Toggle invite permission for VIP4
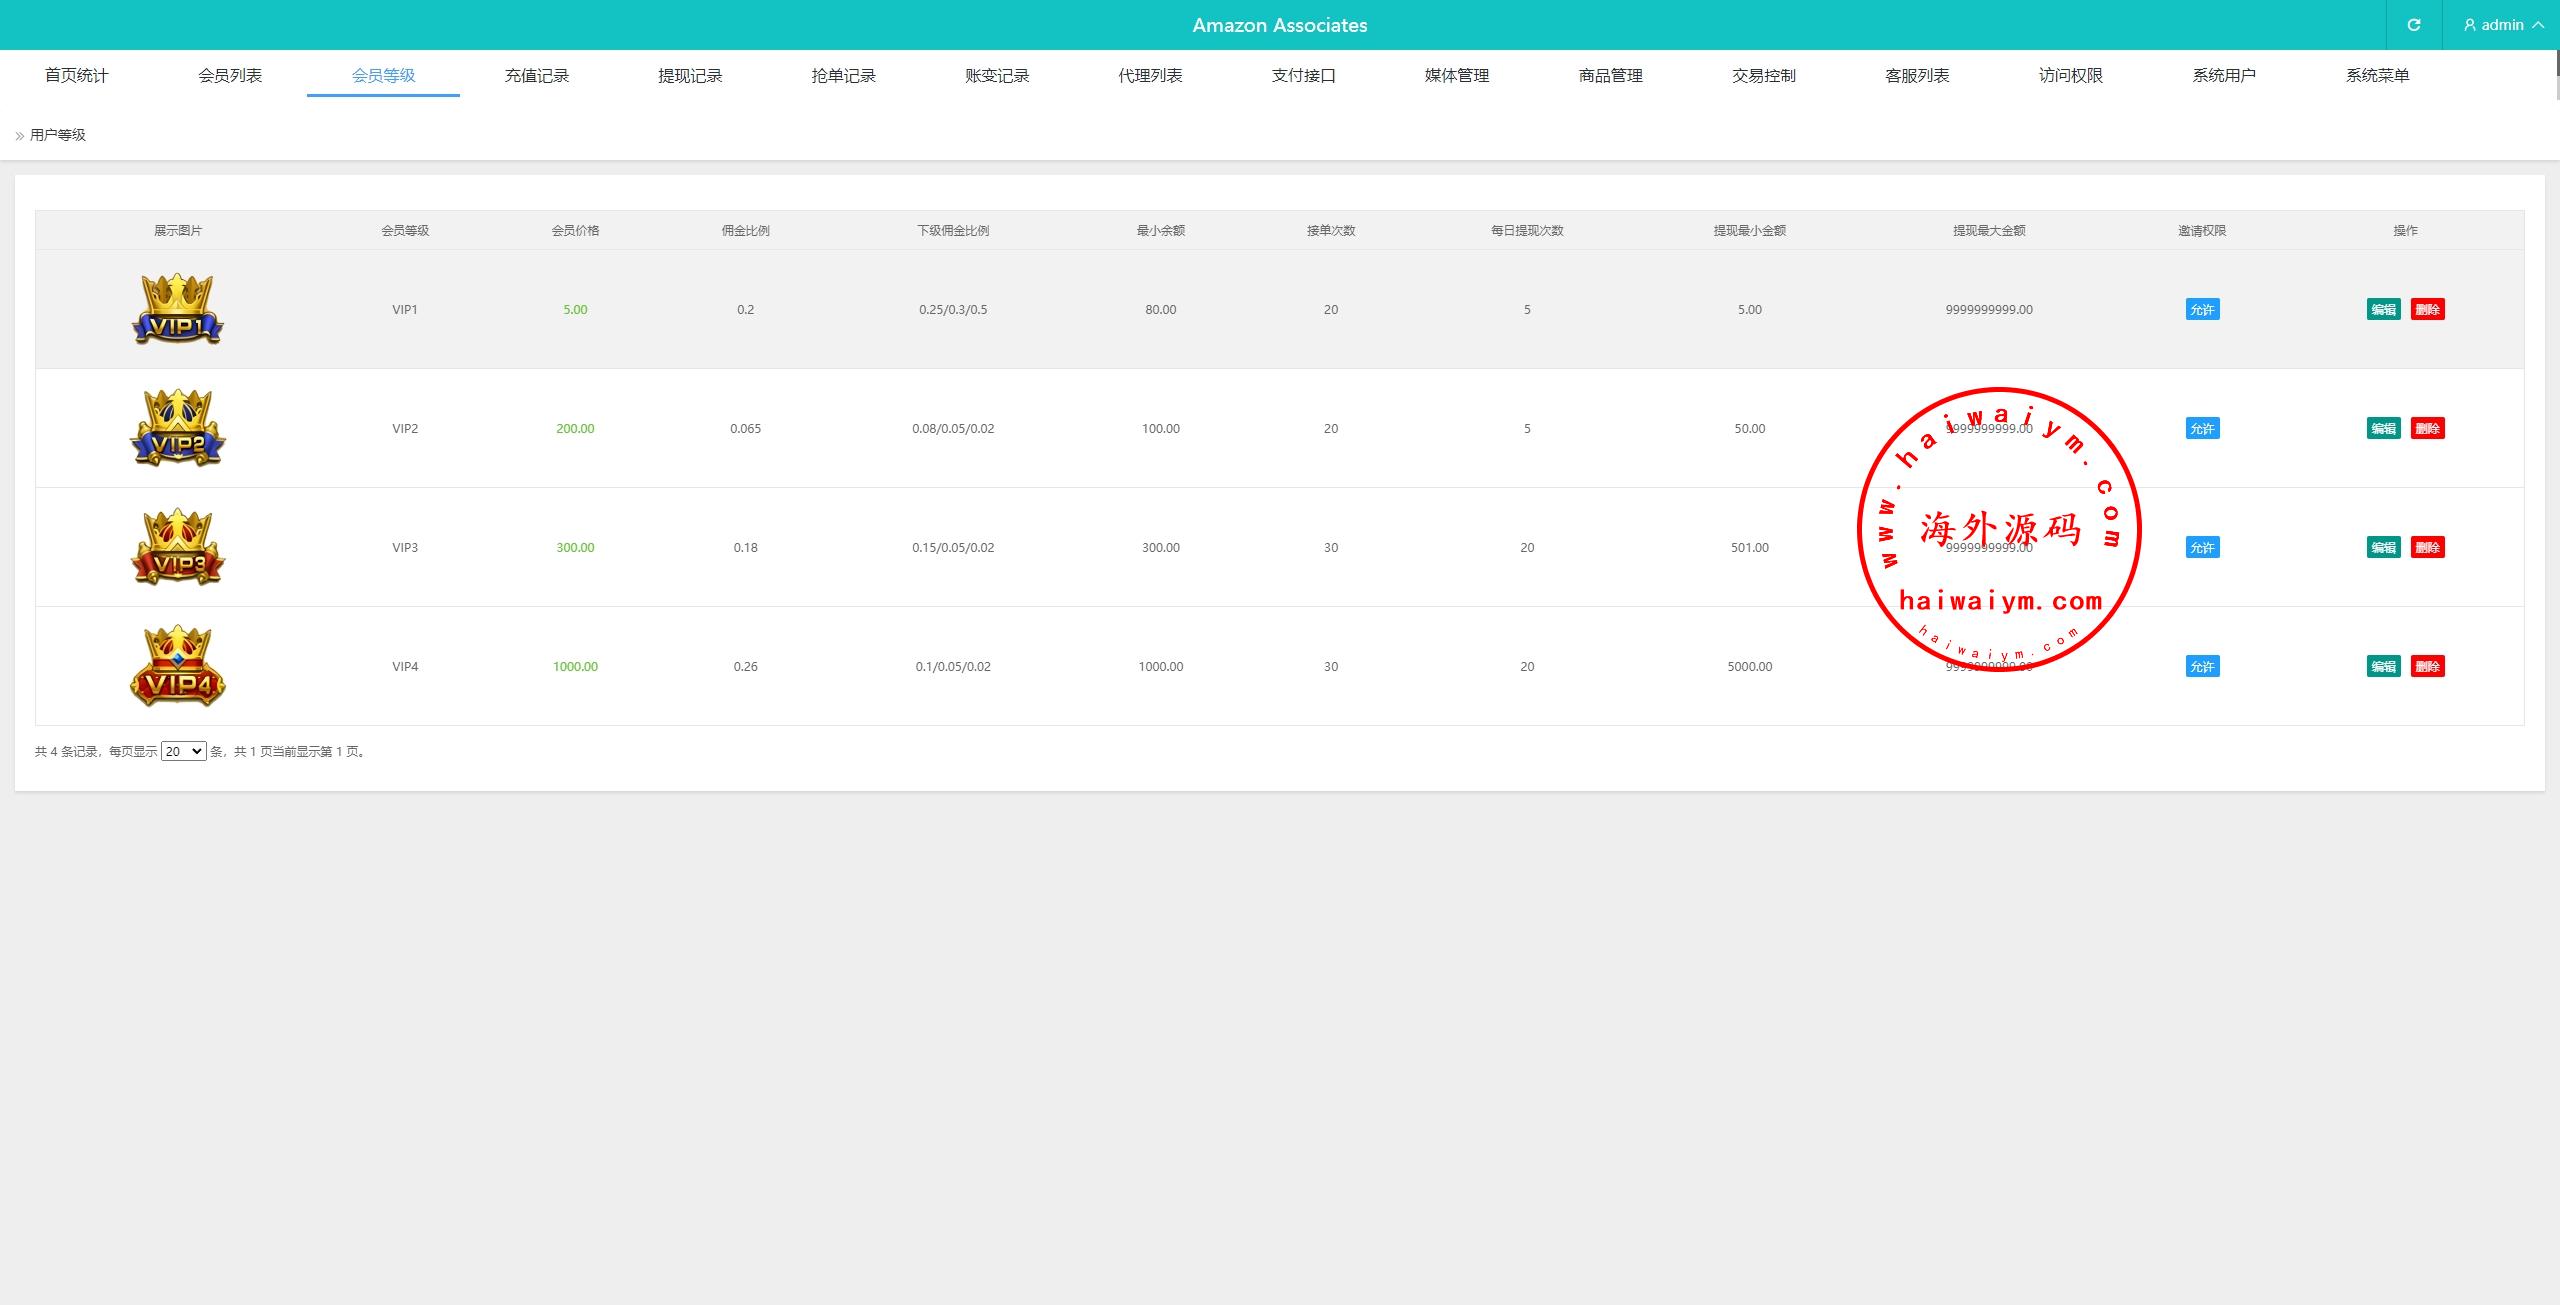The height and width of the screenshot is (1305, 2560). point(2202,666)
